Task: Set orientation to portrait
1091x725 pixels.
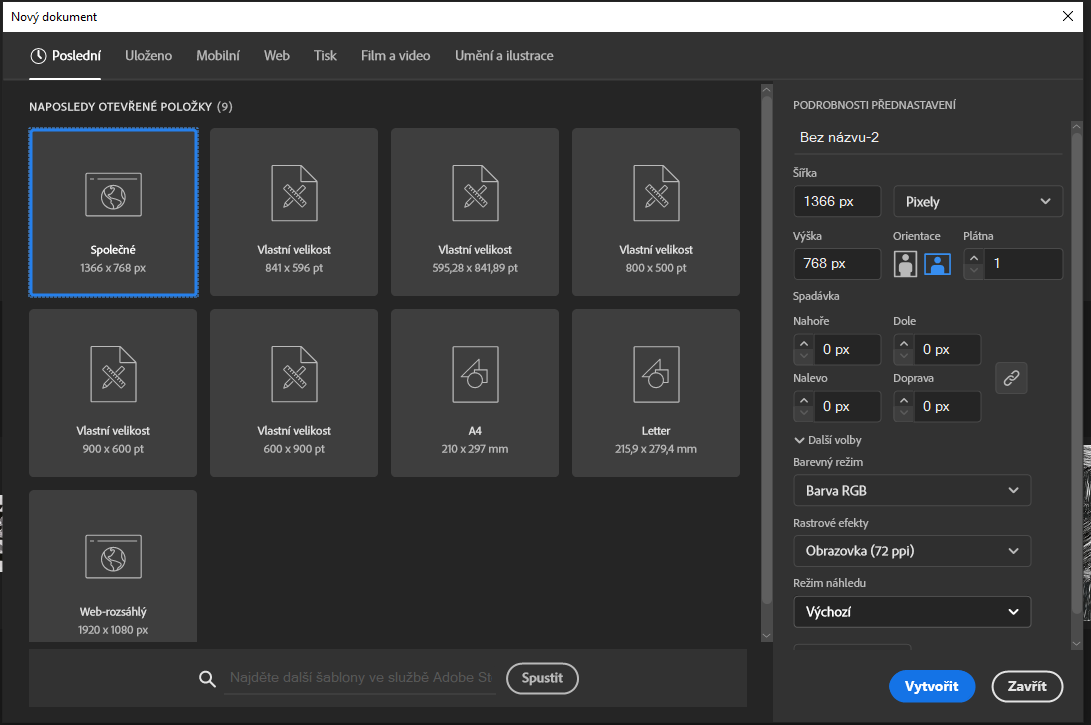Action: [x=906, y=264]
